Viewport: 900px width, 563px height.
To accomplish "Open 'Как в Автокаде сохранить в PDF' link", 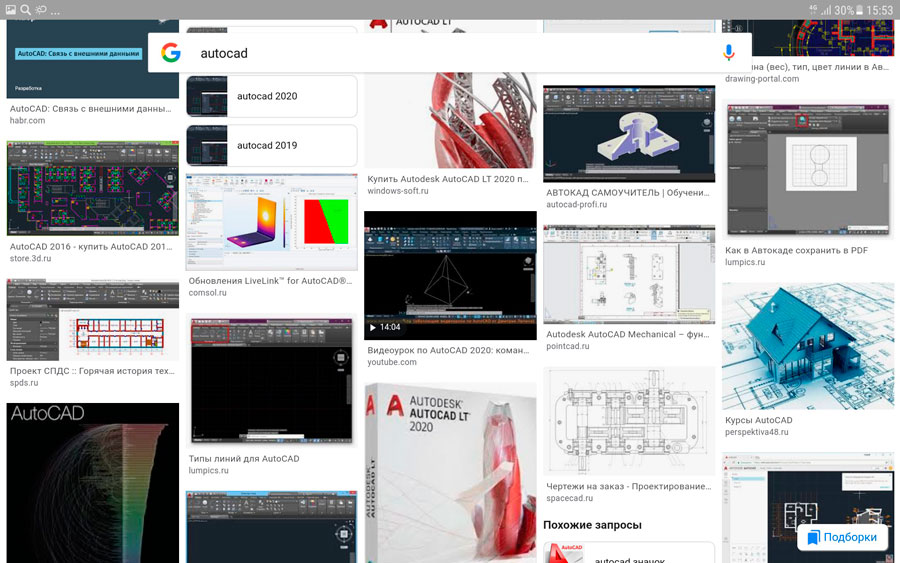I will 796,251.
